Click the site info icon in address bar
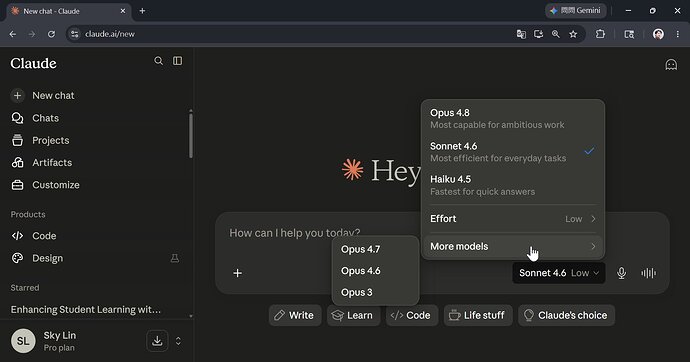The height and width of the screenshot is (362, 690). click(75, 34)
